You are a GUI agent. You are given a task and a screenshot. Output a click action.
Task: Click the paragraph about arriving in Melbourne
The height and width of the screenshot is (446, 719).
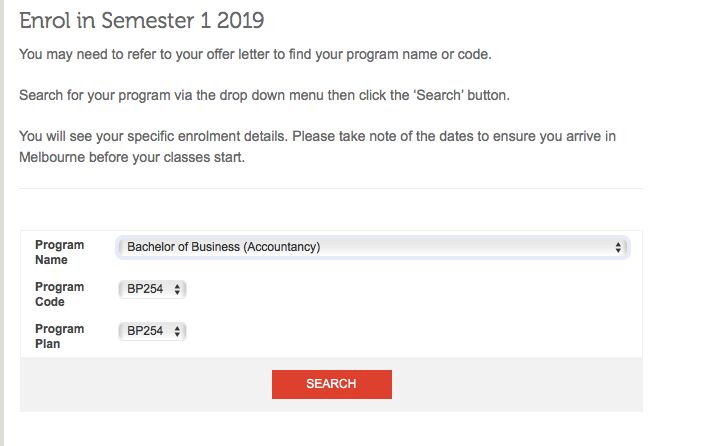[x=317, y=147]
